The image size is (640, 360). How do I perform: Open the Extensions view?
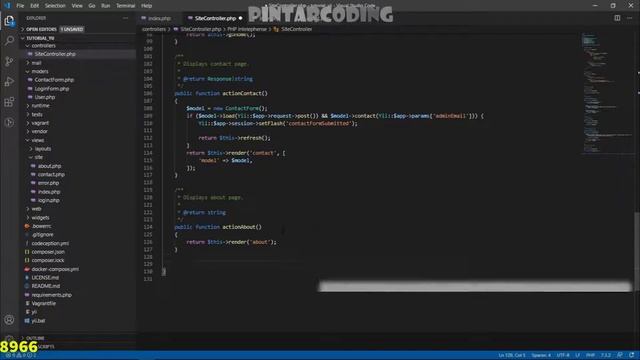(x=9, y=102)
